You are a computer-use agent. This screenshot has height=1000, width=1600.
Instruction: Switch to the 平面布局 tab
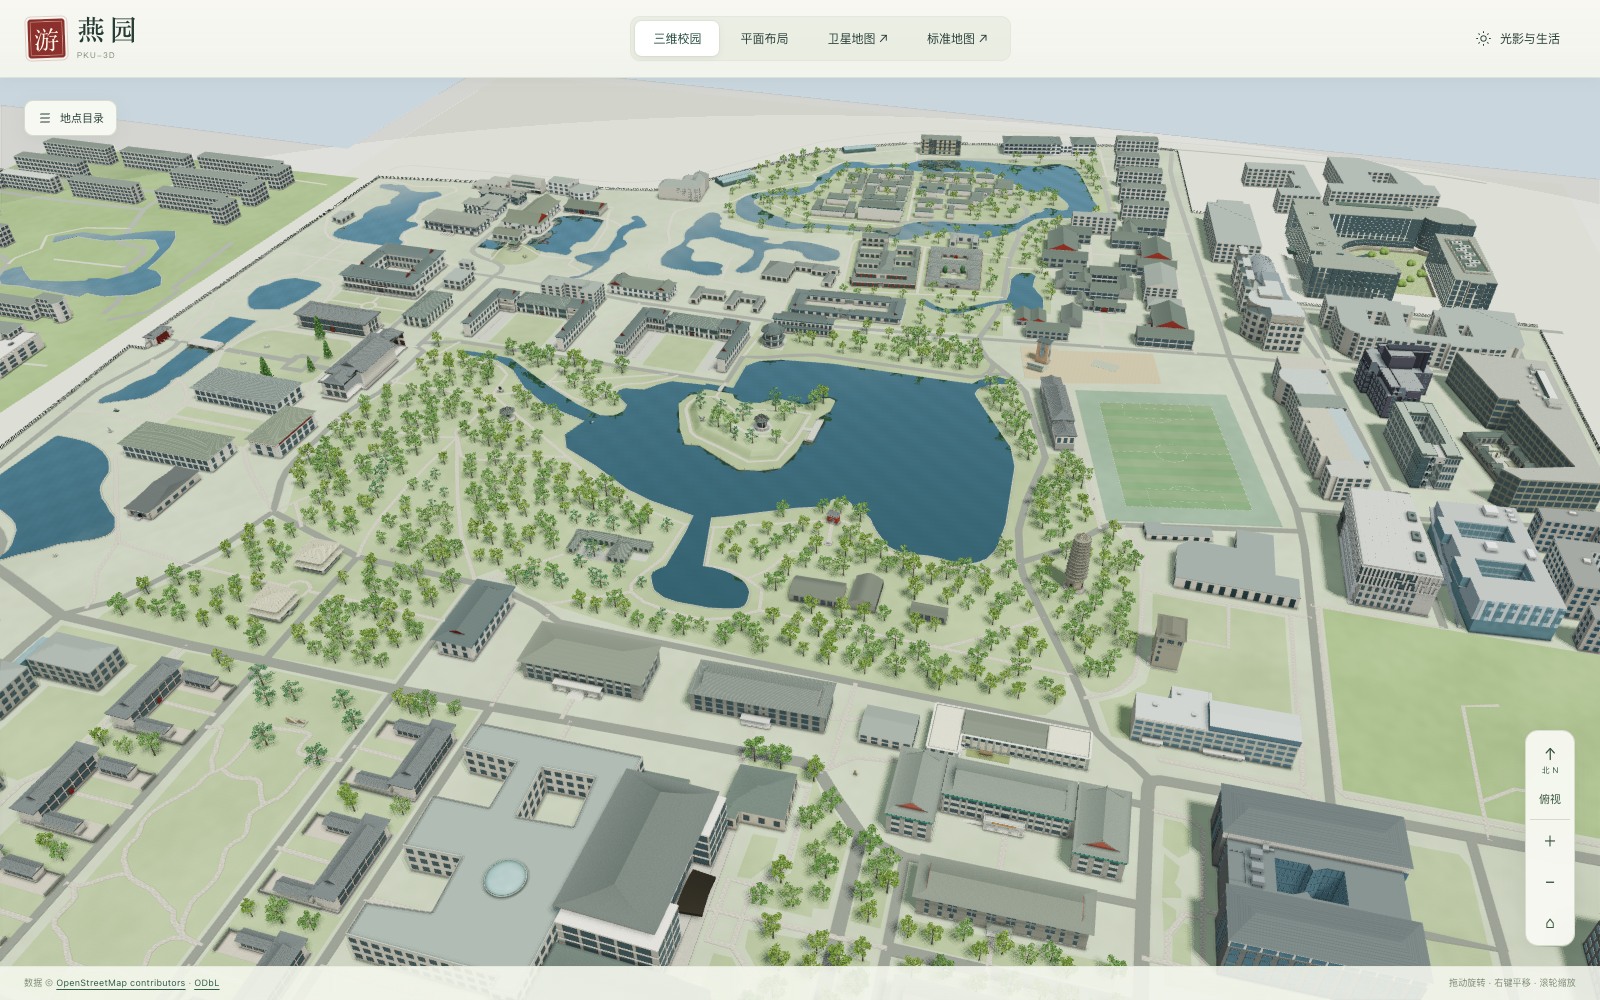764,39
